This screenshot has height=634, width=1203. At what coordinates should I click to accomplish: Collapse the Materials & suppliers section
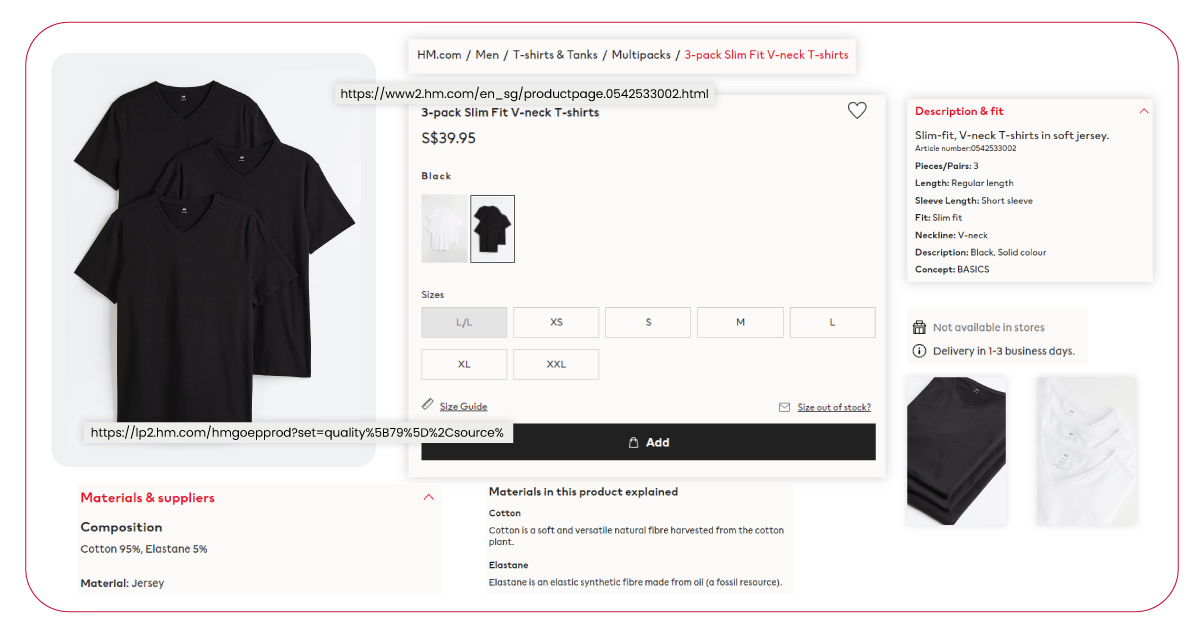click(429, 497)
